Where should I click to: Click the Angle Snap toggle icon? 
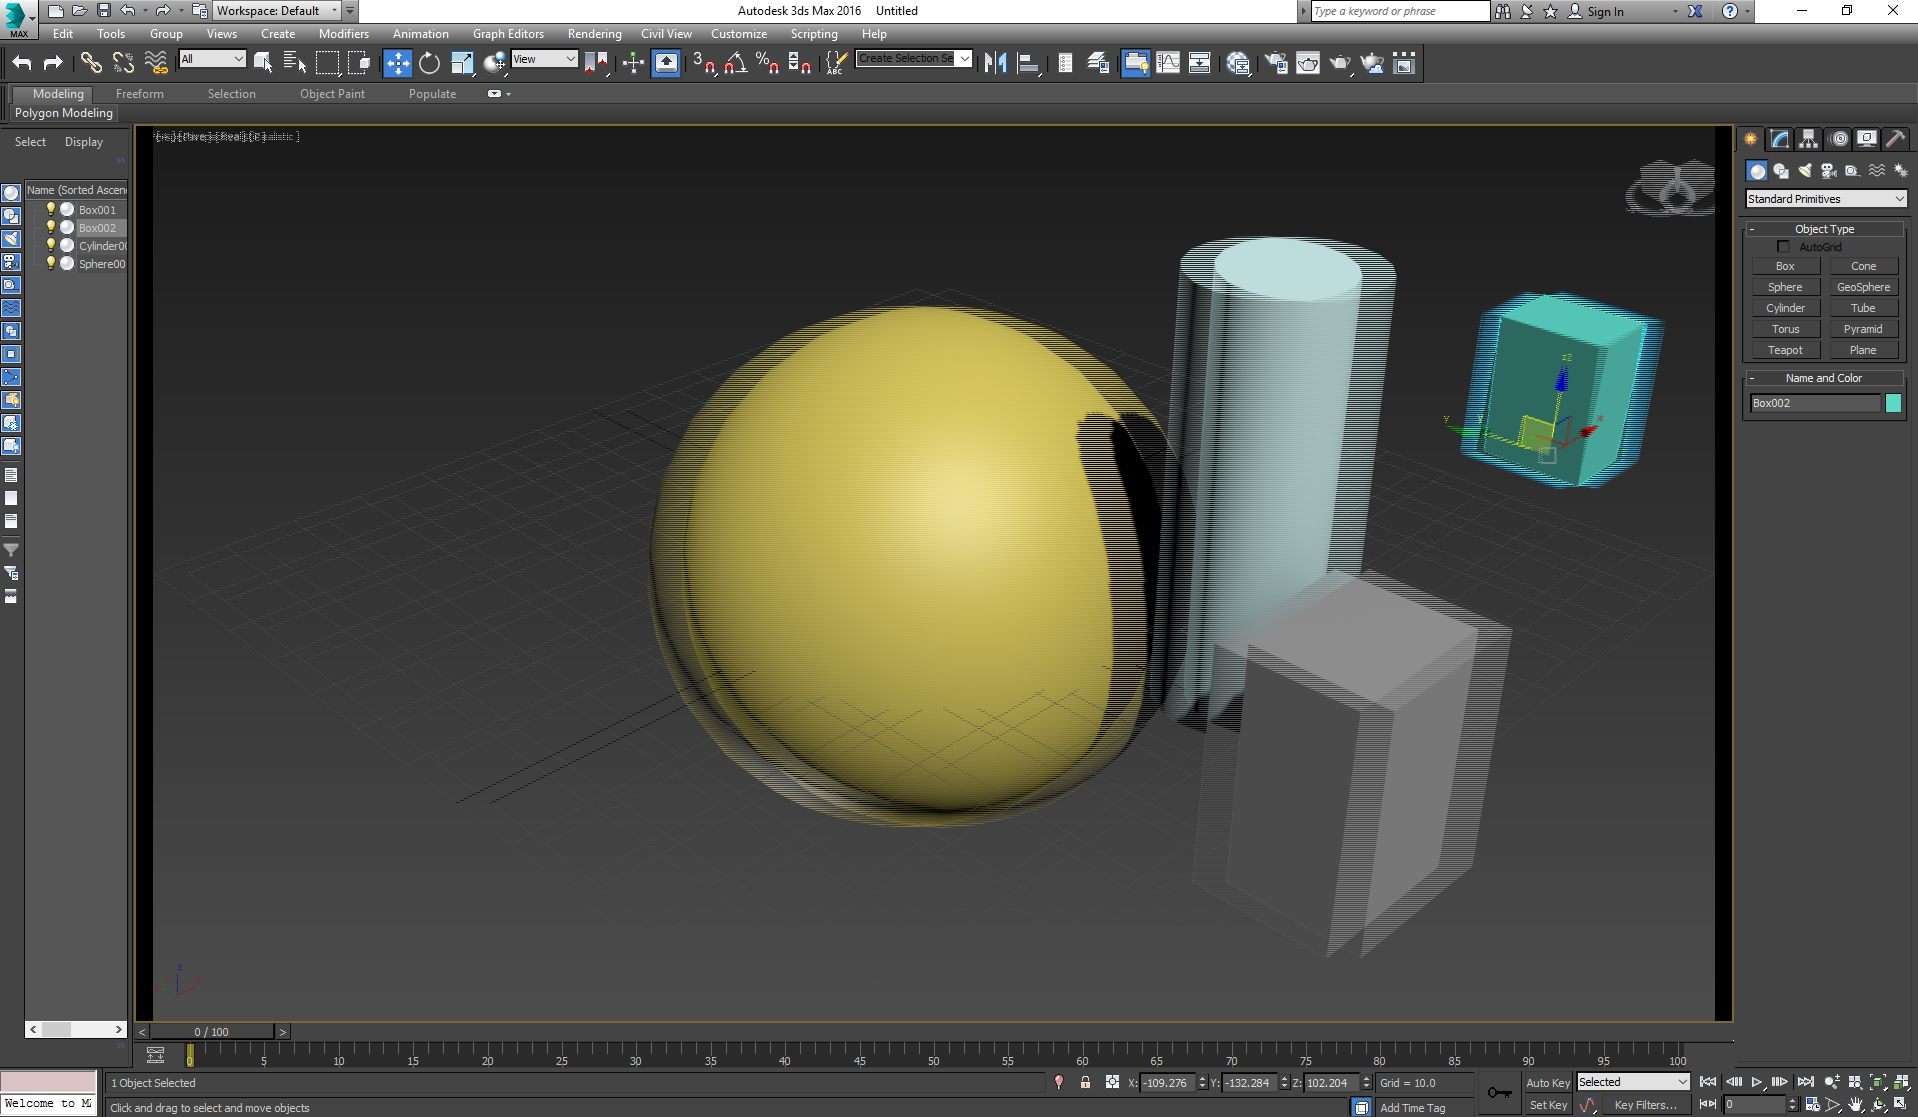click(736, 63)
